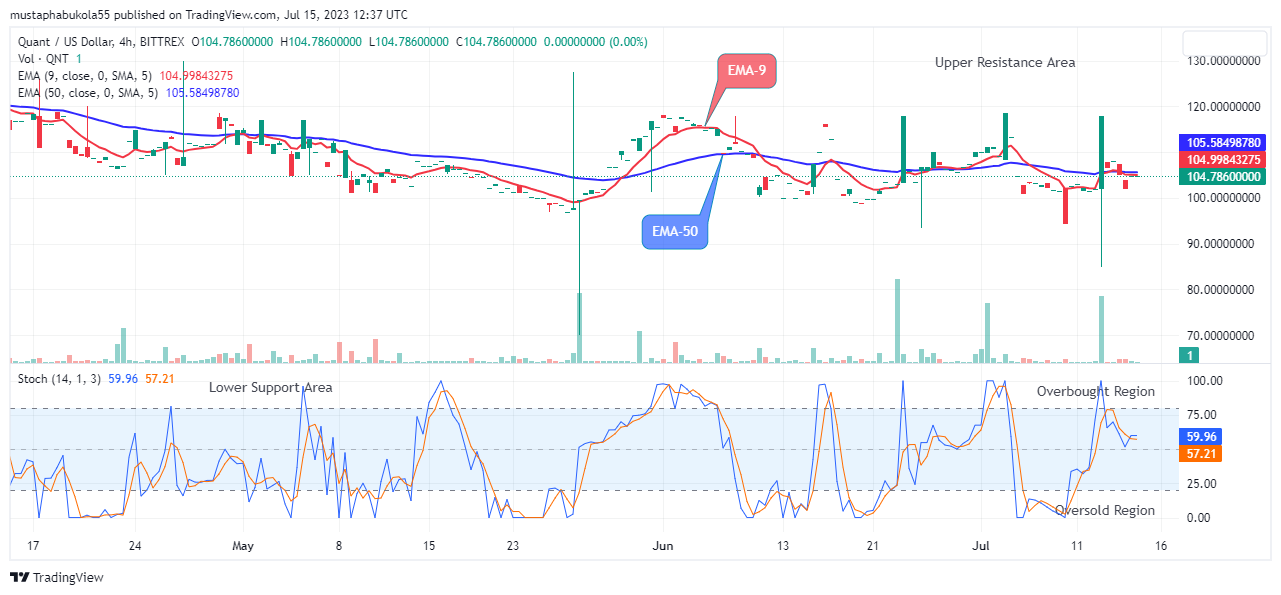The height and width of the screenshot is (595, 1281).
Task: Click the Vol · QNT legend entry
Action: coord(48,59)
